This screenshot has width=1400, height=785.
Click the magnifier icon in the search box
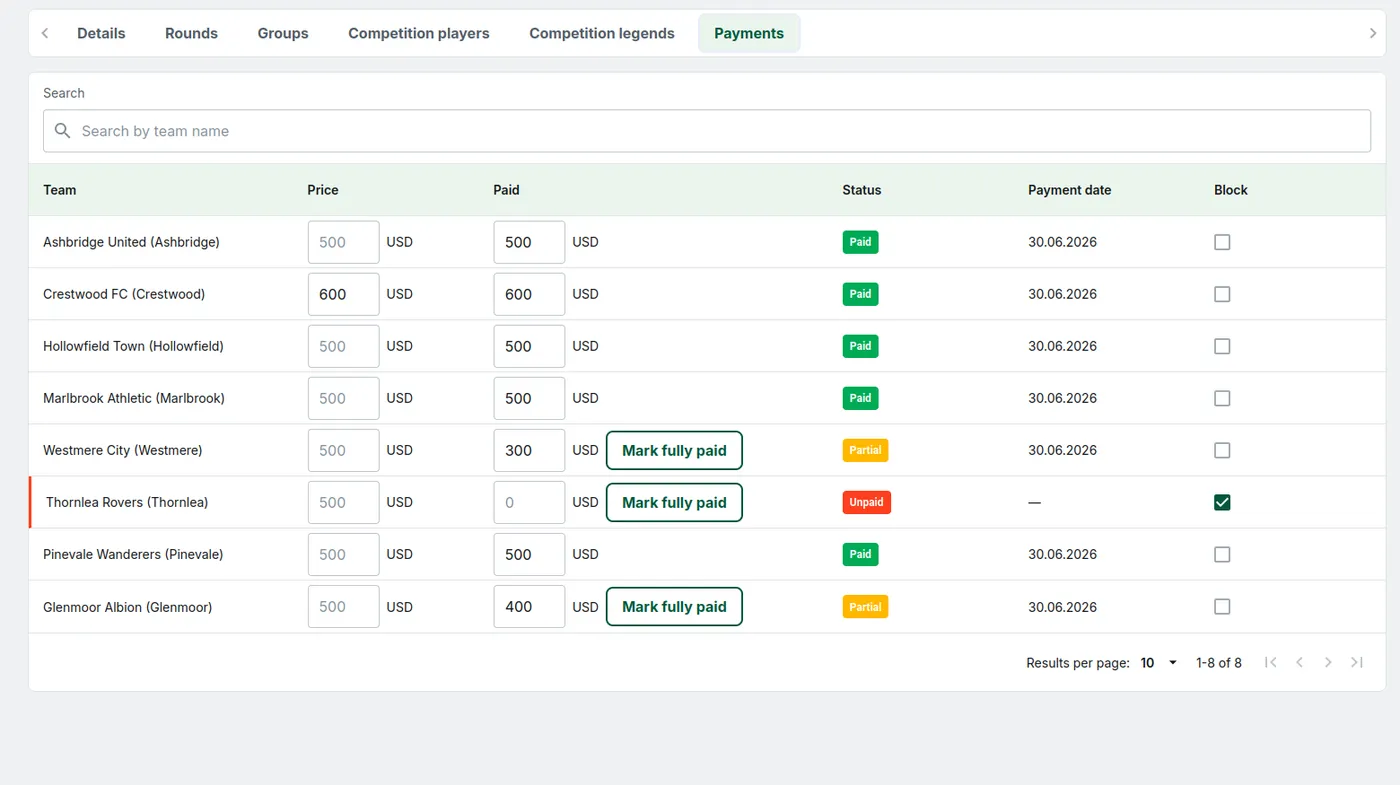pos(62,131)
